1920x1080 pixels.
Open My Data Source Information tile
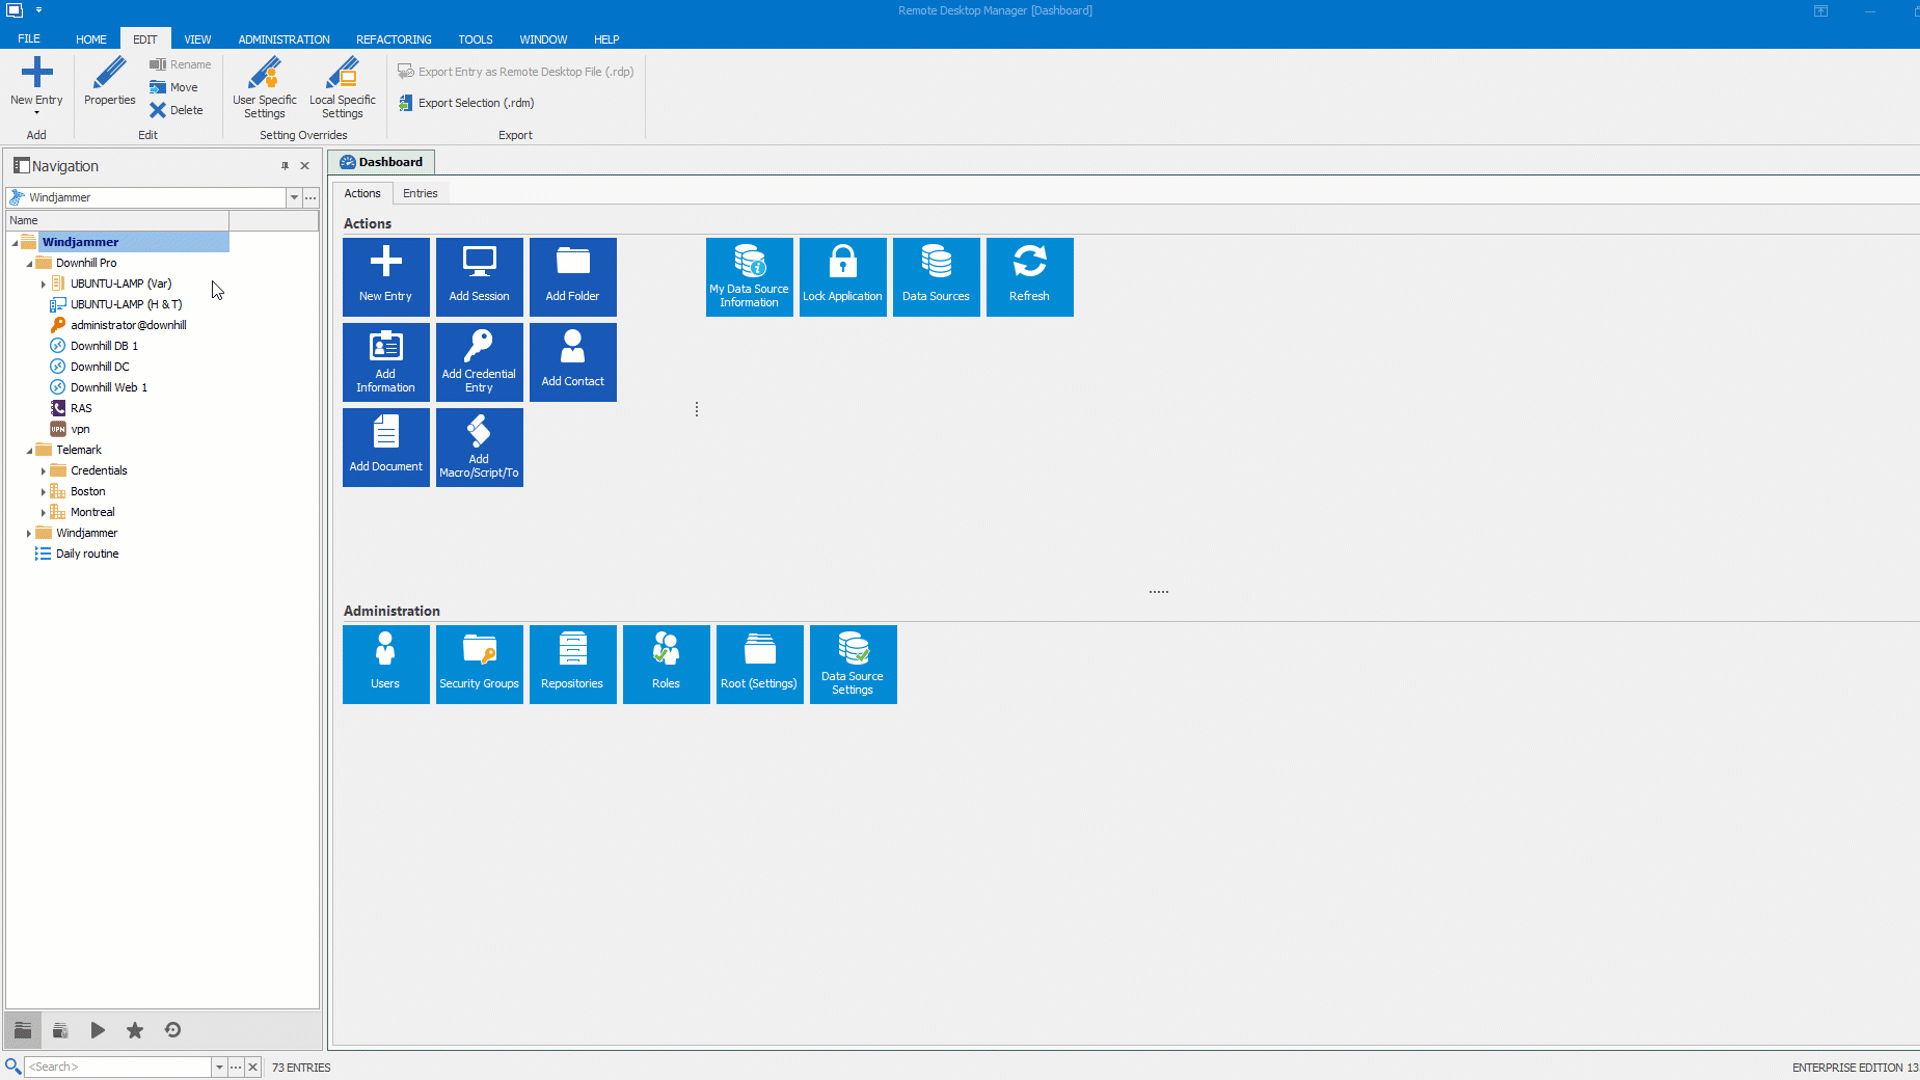tap(749, 277)
